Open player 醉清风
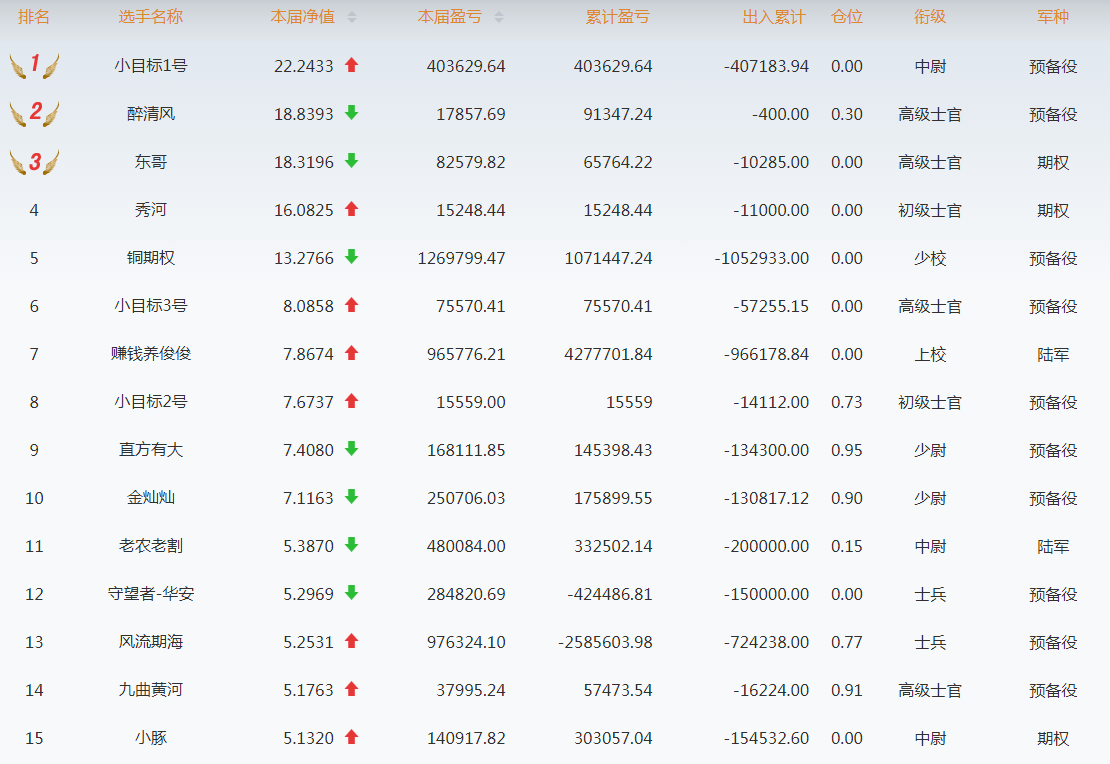1110x764 pixels. point(151,114)
